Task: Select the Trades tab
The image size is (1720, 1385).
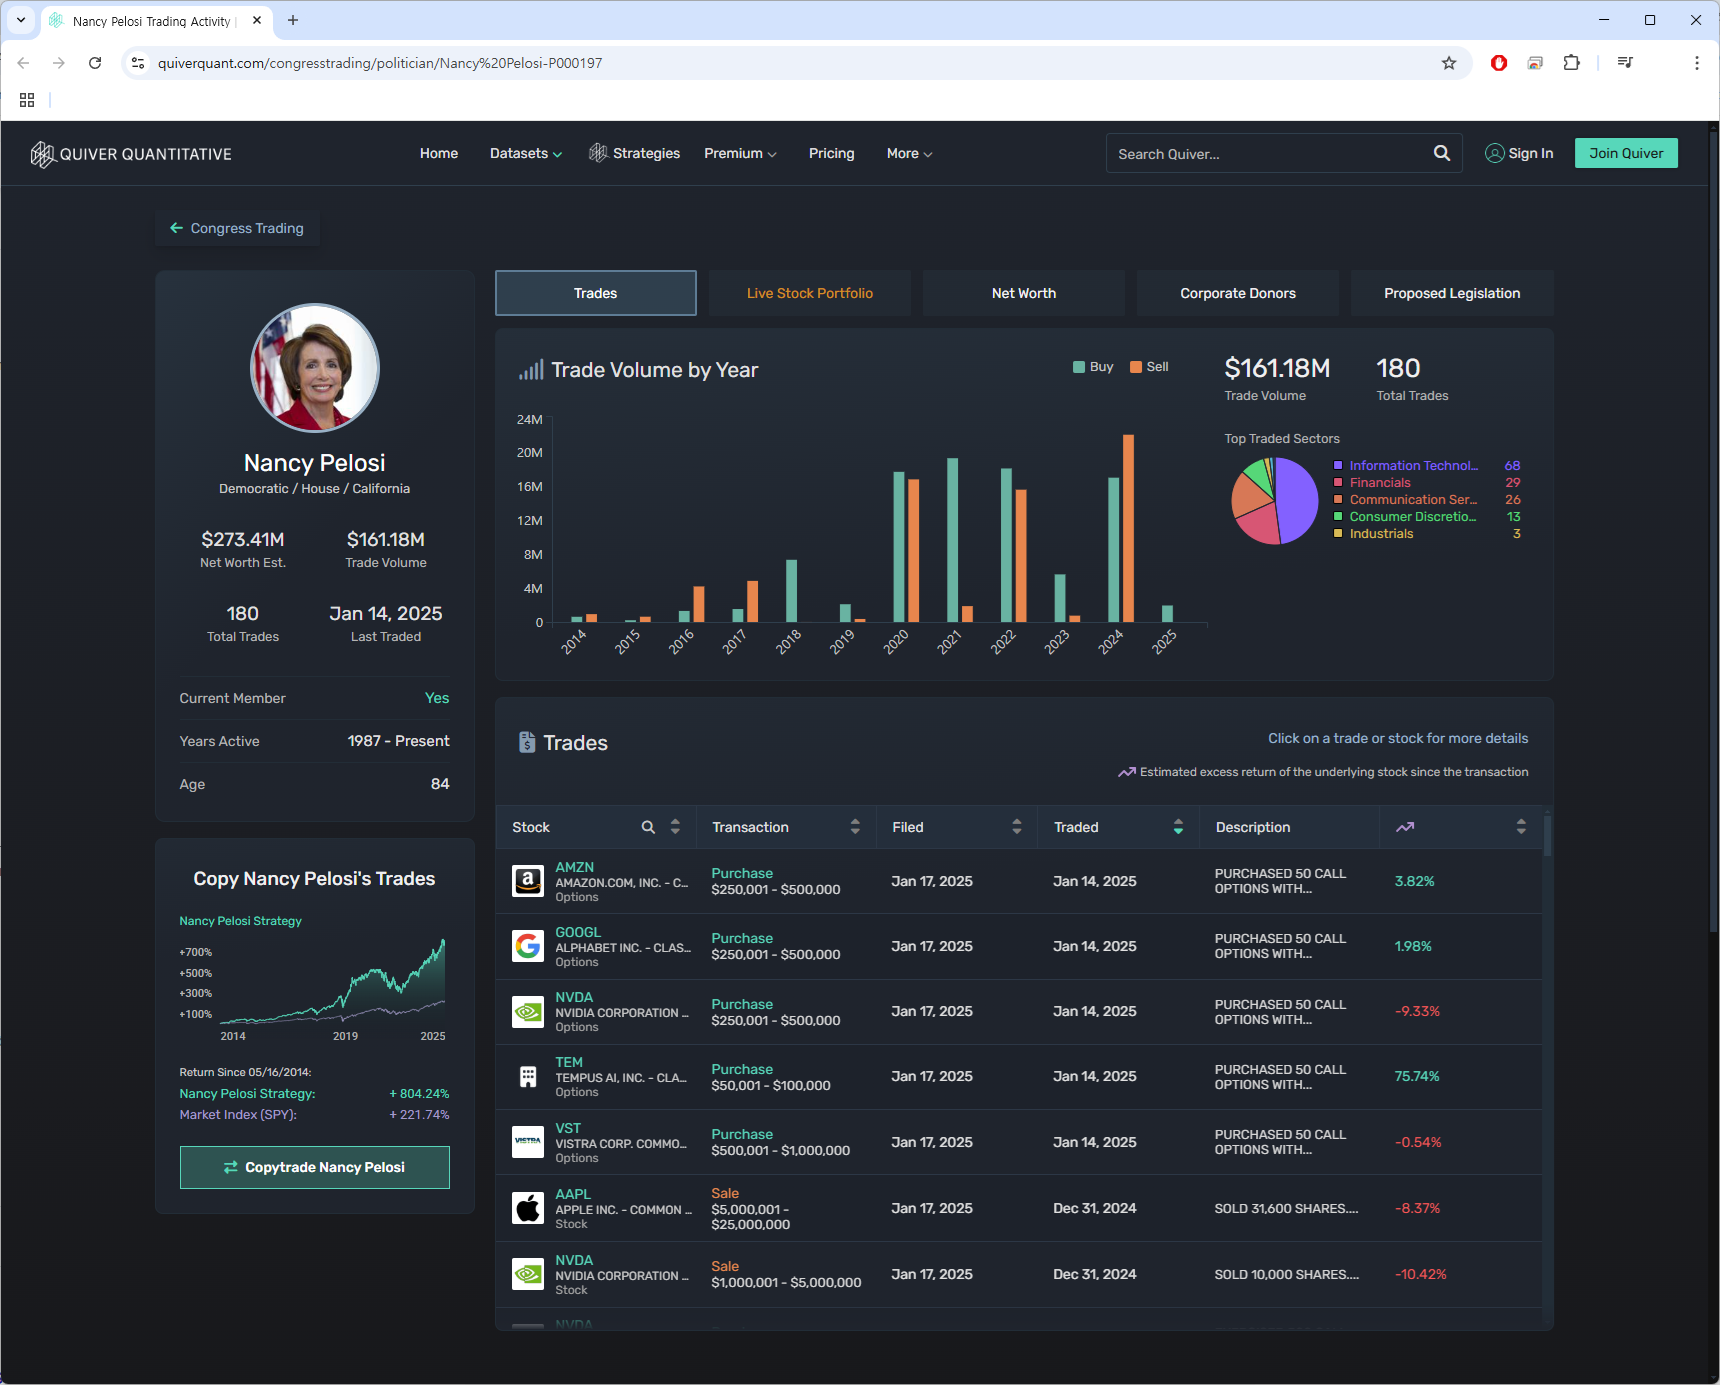Action: pos(596,293)
